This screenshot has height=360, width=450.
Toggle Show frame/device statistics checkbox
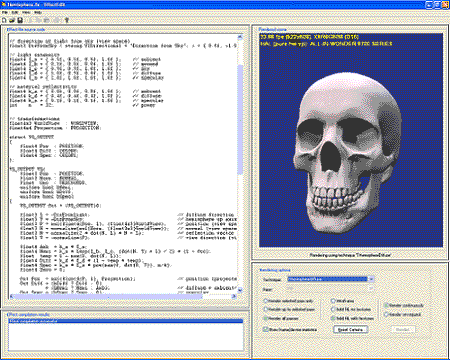pos(290,329)
